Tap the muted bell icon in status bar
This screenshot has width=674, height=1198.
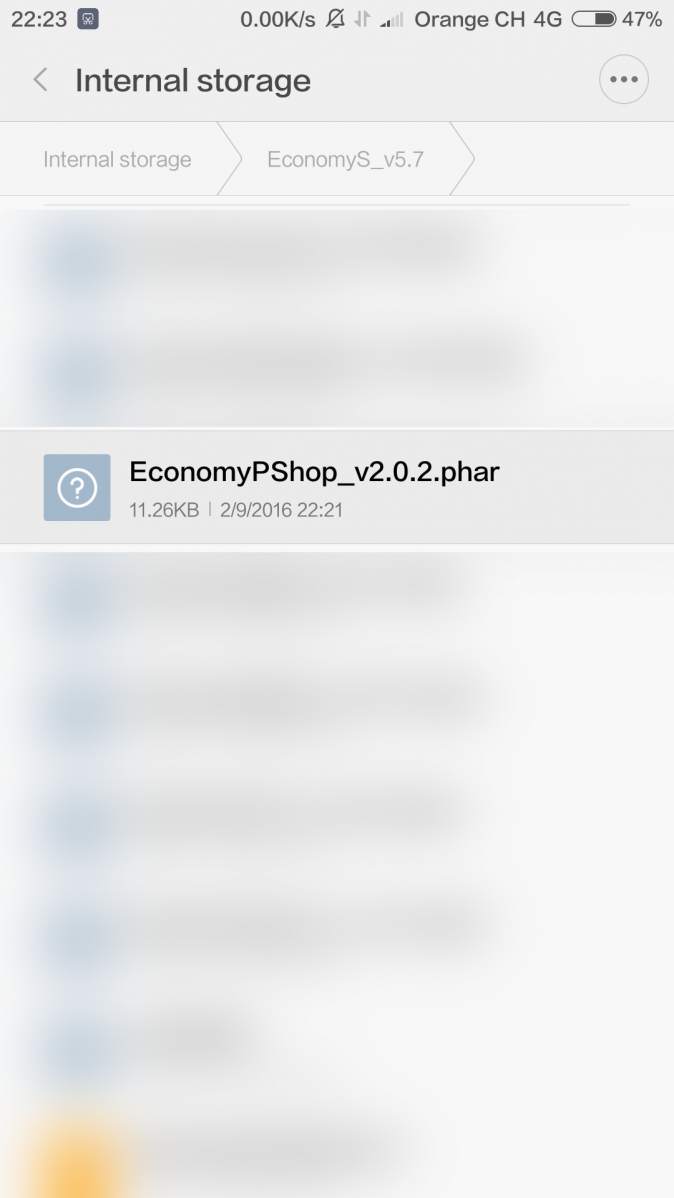click(335, 19)
